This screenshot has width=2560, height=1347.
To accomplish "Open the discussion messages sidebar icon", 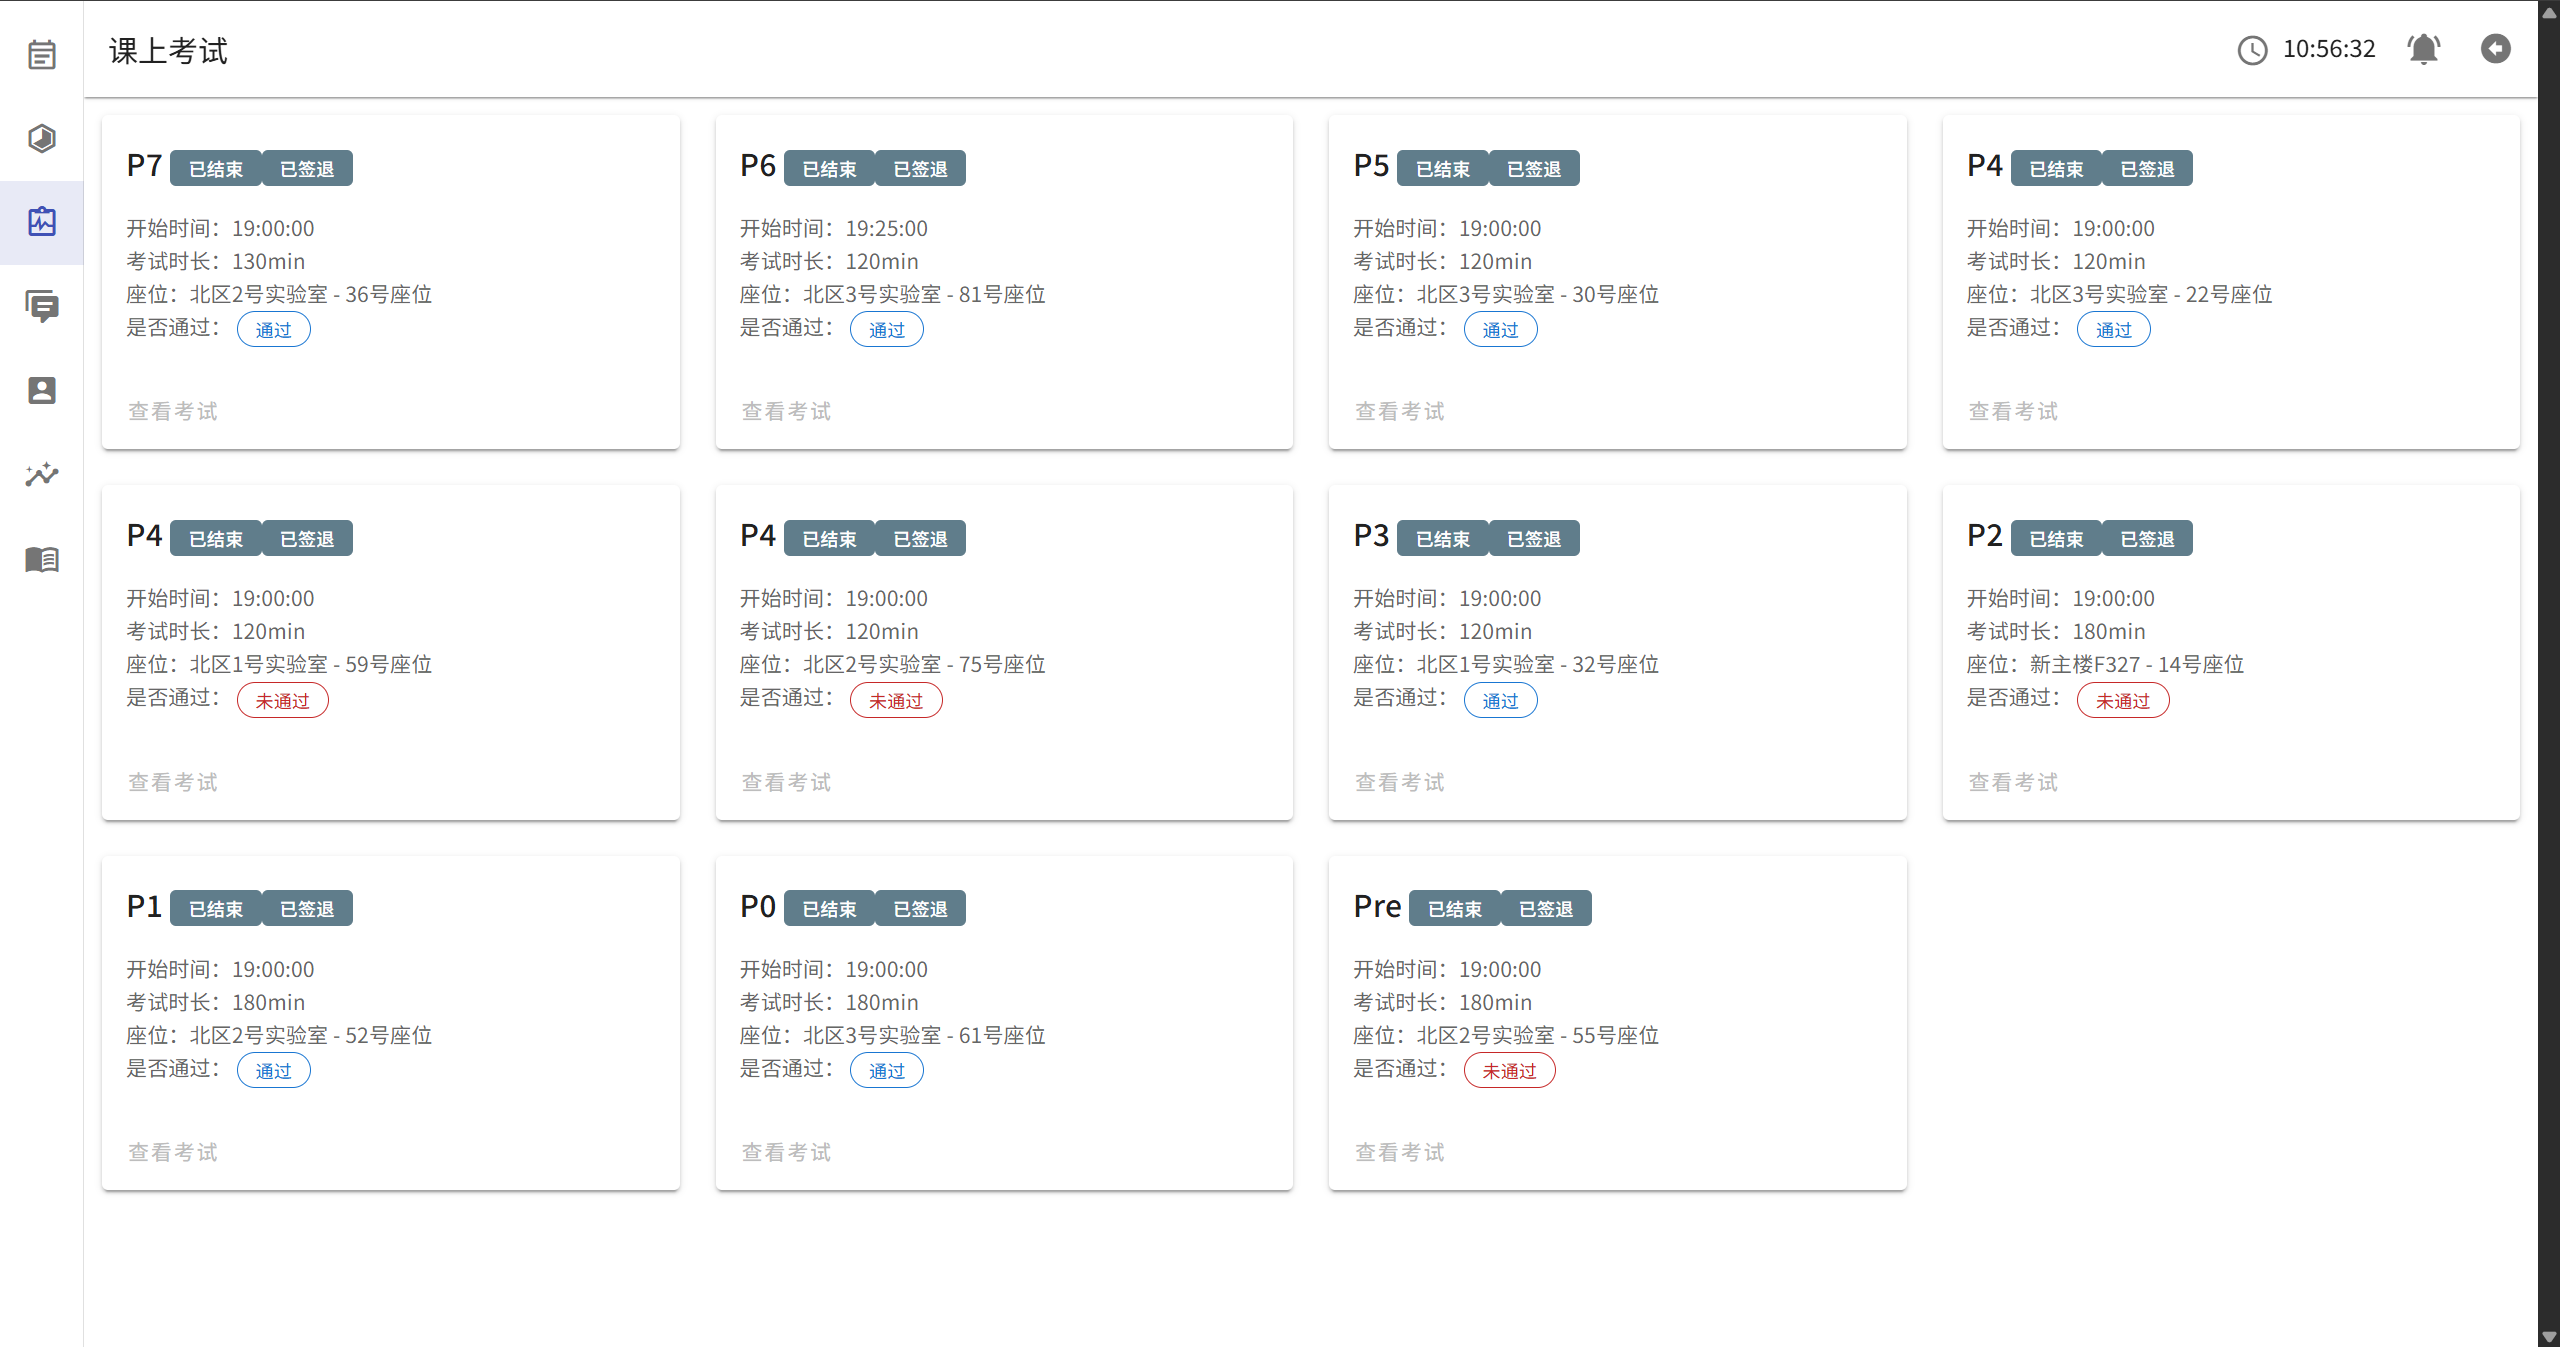I will click(x=41, y=306).
